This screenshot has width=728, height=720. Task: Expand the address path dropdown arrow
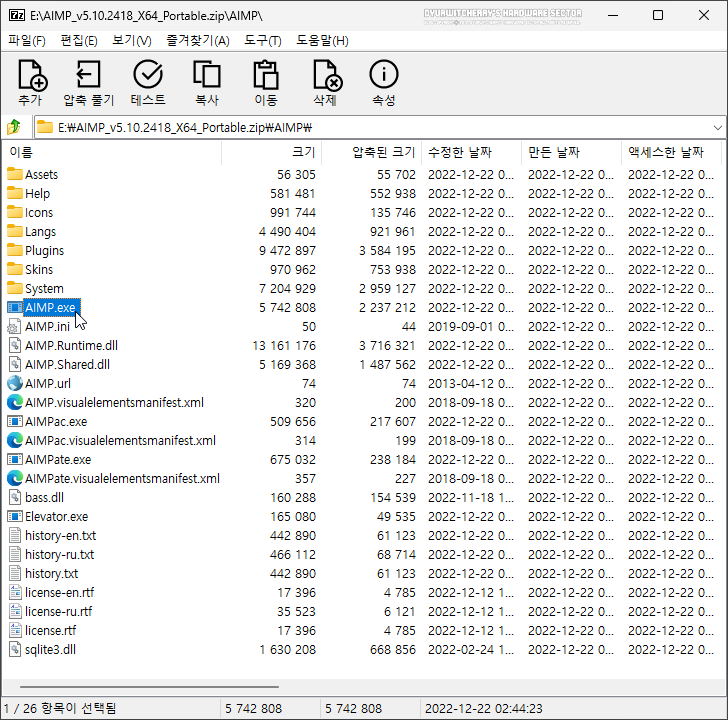tap(717, 127)
